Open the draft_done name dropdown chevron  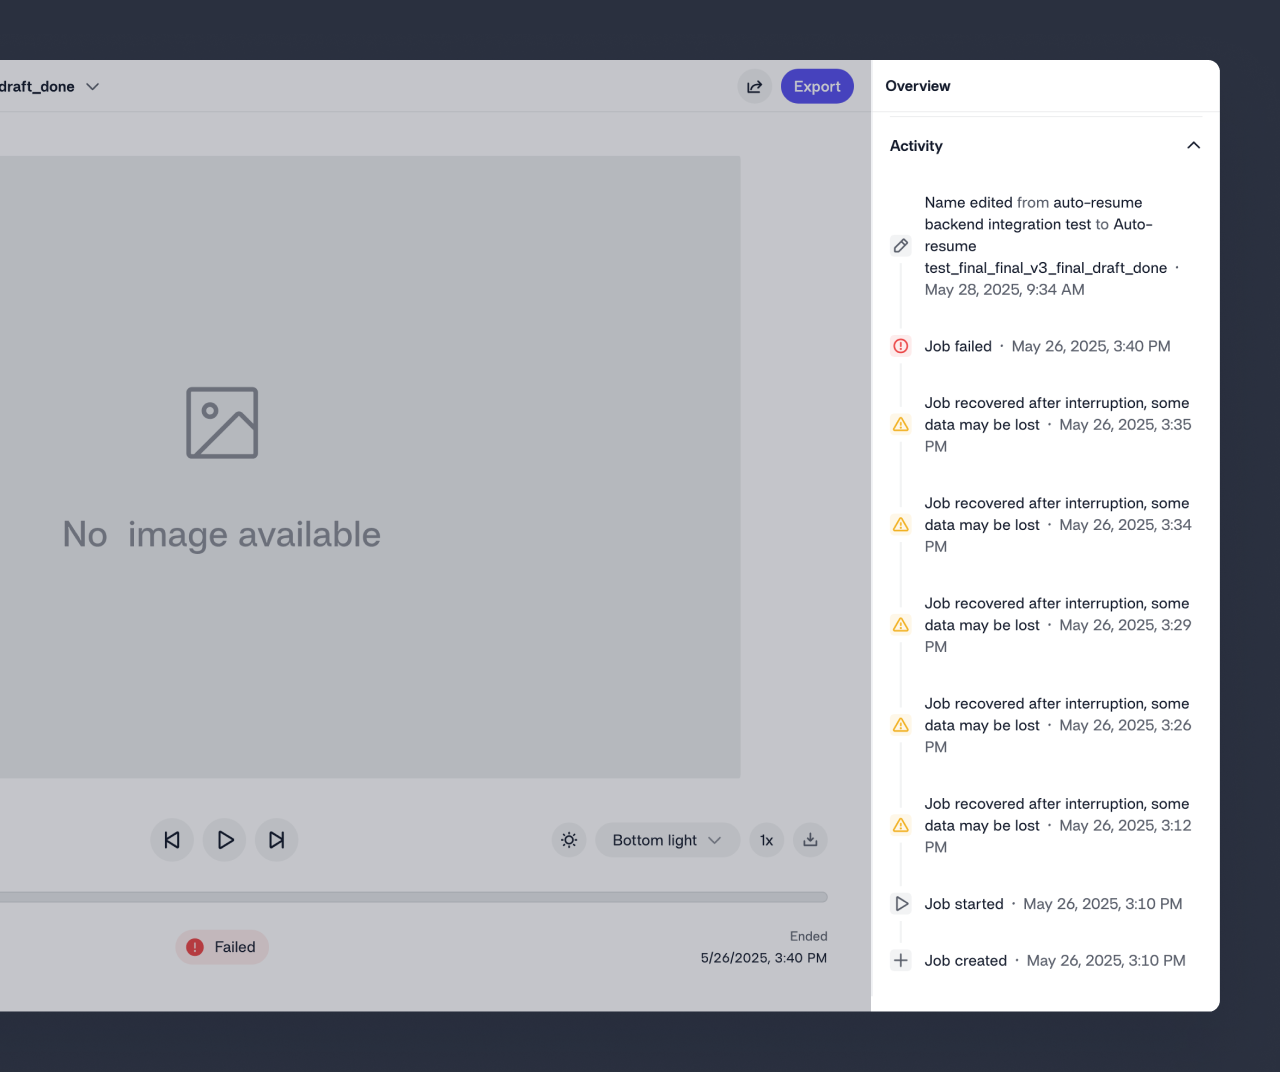[x=93, y=87]
